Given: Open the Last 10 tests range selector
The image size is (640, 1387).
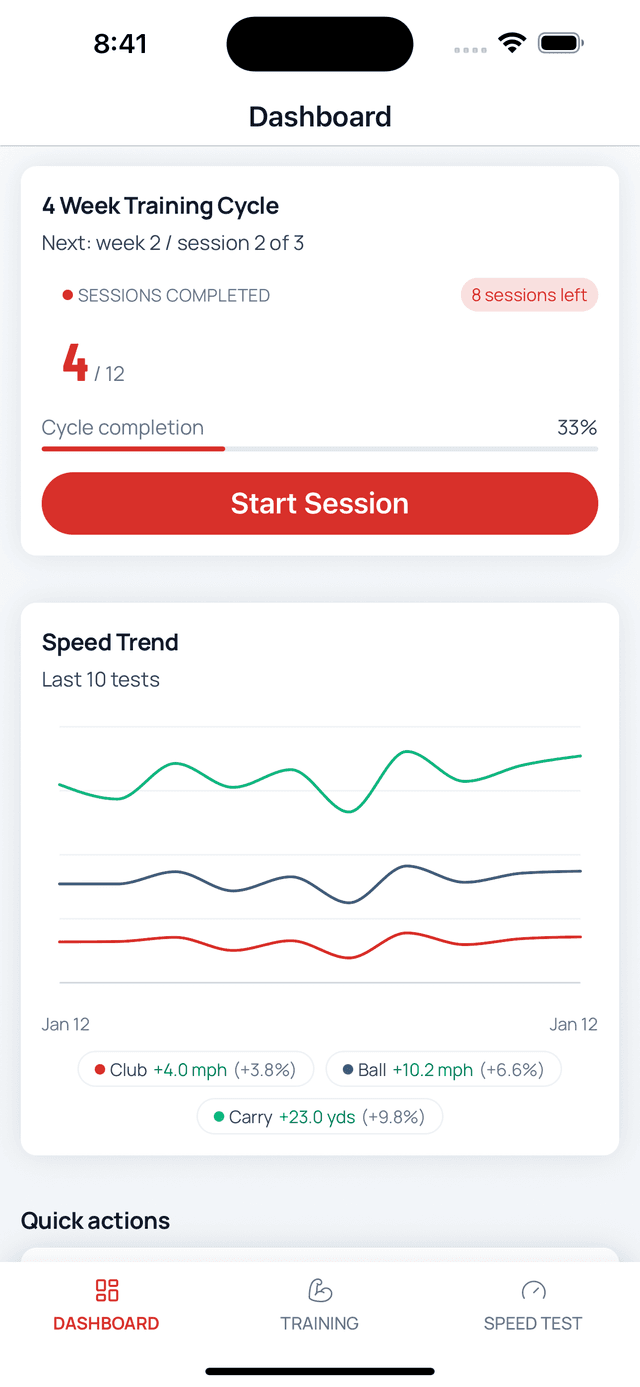Looking at the screenshot, I should point(100,679).
